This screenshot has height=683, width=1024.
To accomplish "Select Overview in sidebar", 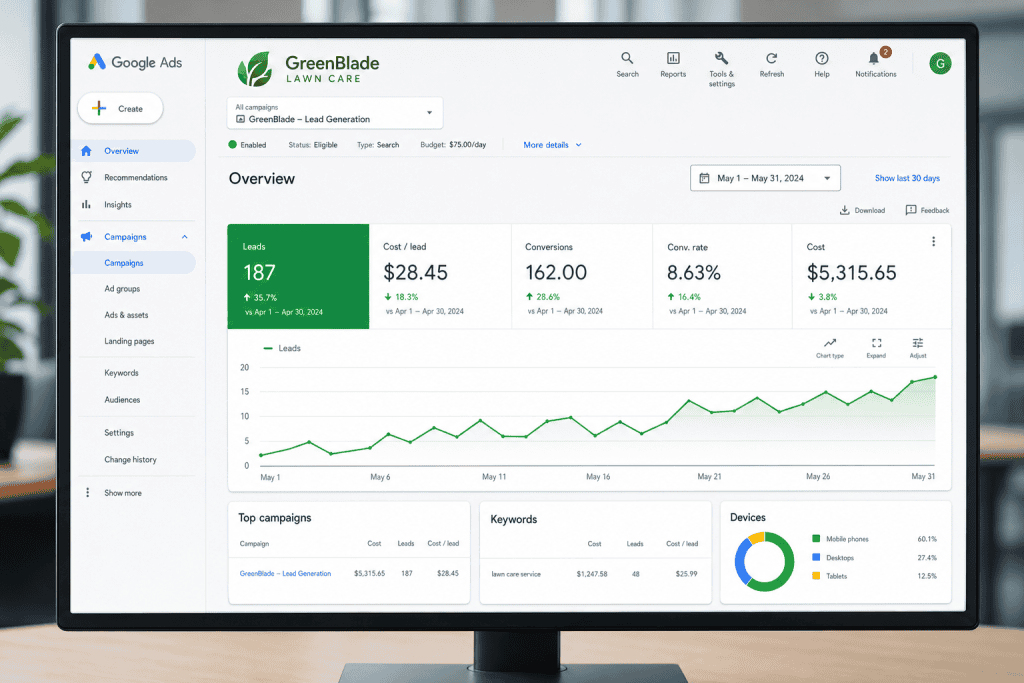I will pos(133,151).
